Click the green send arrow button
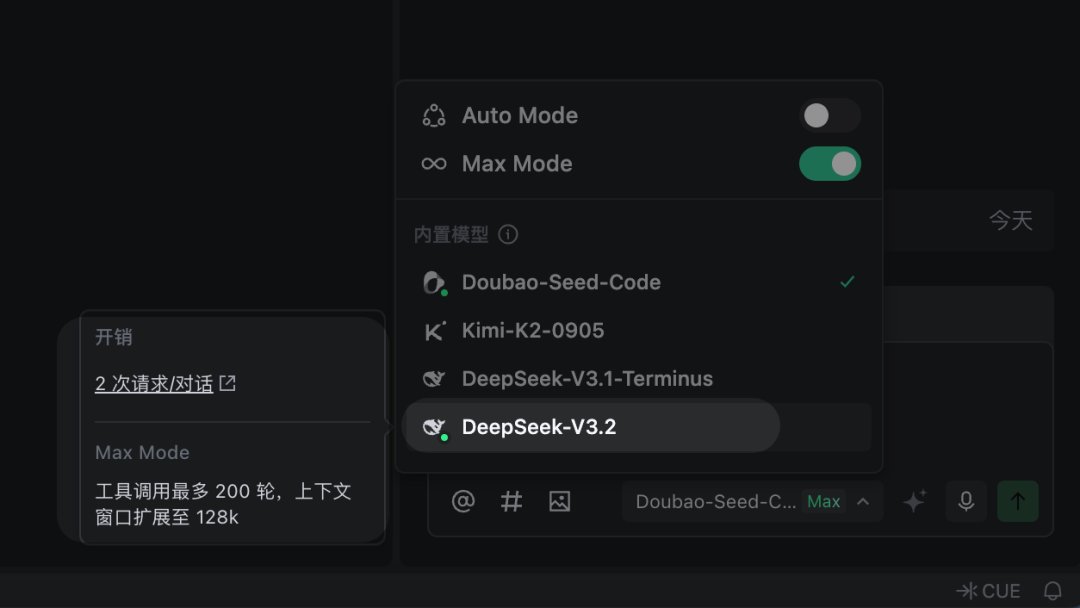Screen dimensions: 1080x608 tap(1018, 501)
